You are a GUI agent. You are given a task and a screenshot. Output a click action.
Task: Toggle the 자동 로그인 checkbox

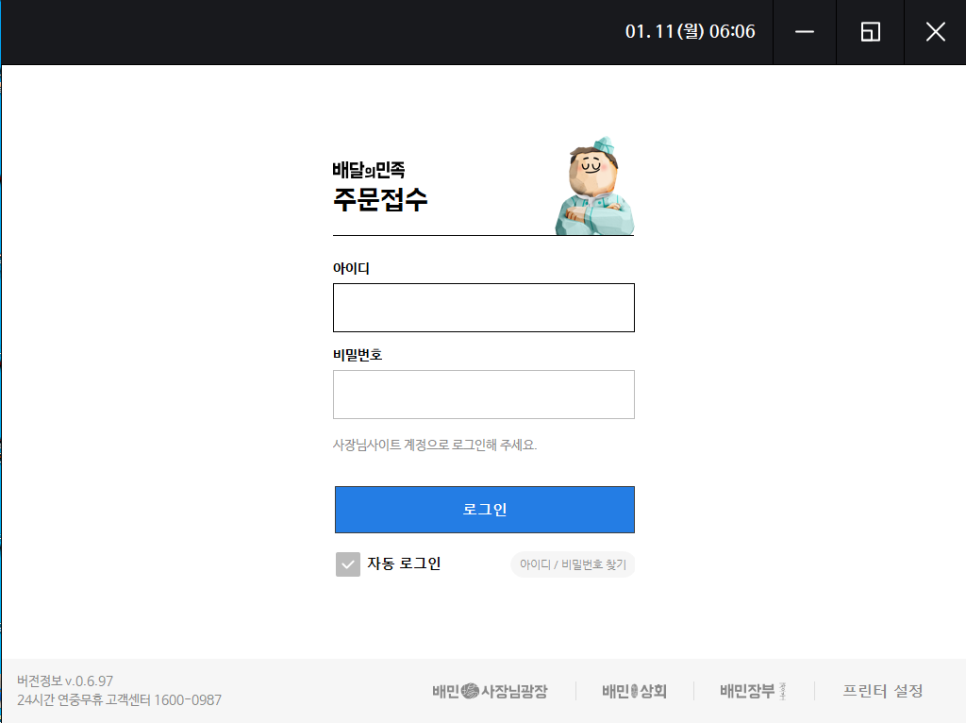point(348,564)
